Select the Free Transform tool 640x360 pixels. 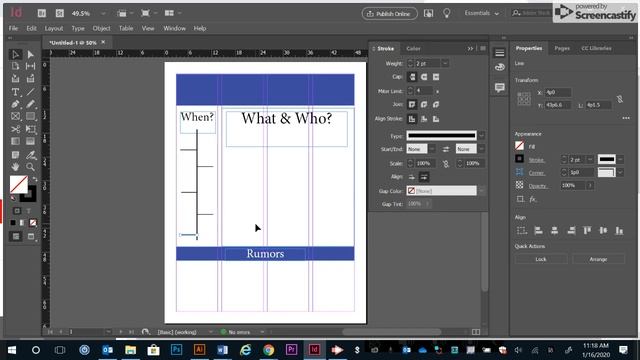[x=30, y=129]
